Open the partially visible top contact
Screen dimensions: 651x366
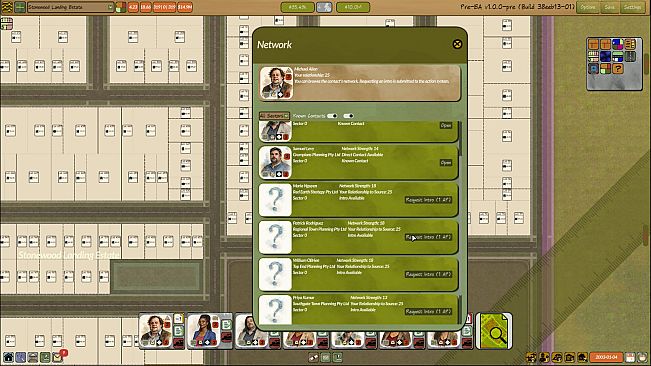coord(446,125)
